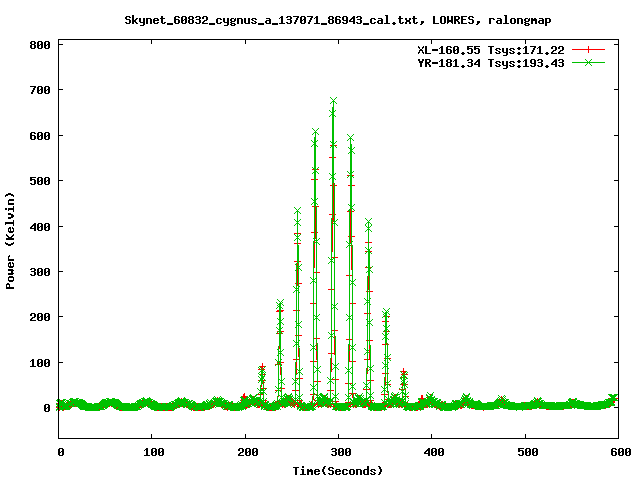Select the YR-181.34 Tsys:193.43 legend entry

491,63
